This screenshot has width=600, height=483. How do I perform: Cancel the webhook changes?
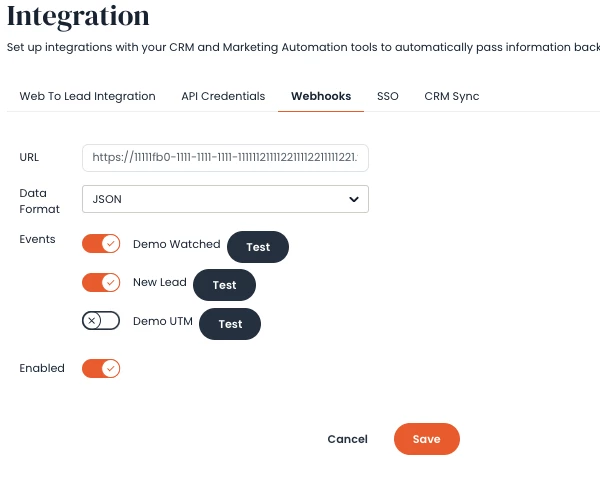(347, 439)
